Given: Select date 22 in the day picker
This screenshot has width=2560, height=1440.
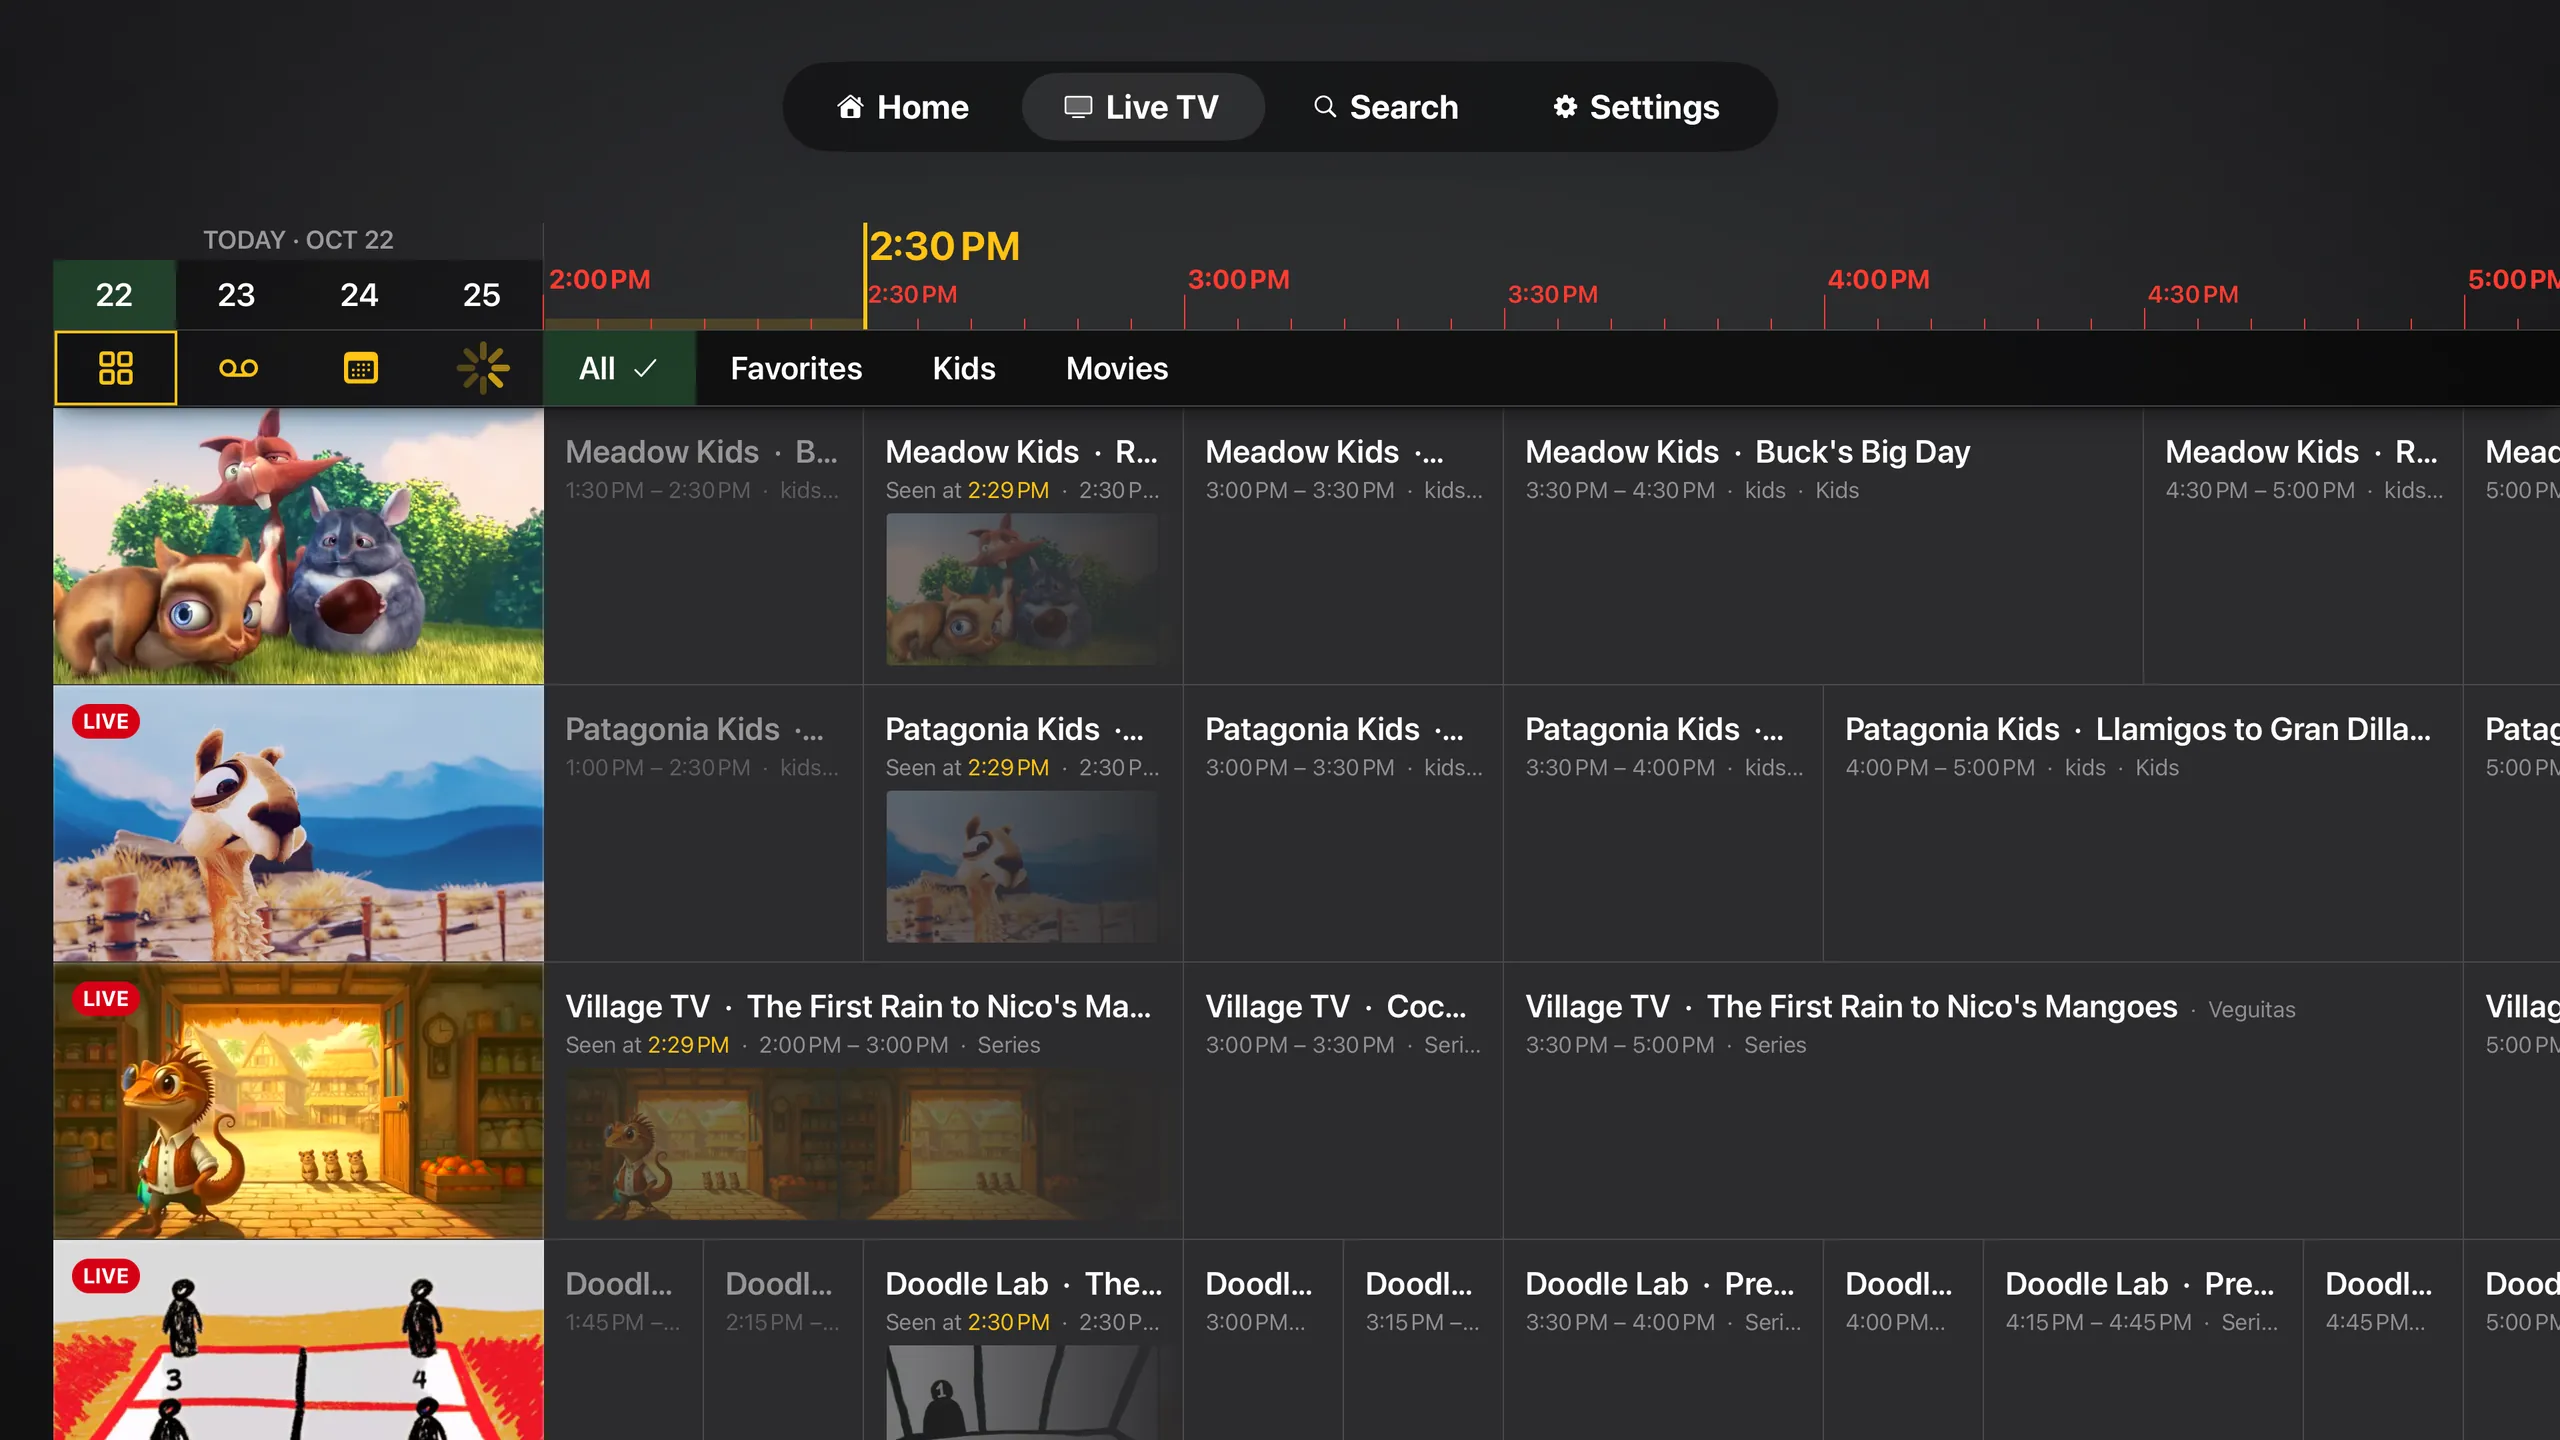Looking at the screenshot, I should click(x=114, y=295).
